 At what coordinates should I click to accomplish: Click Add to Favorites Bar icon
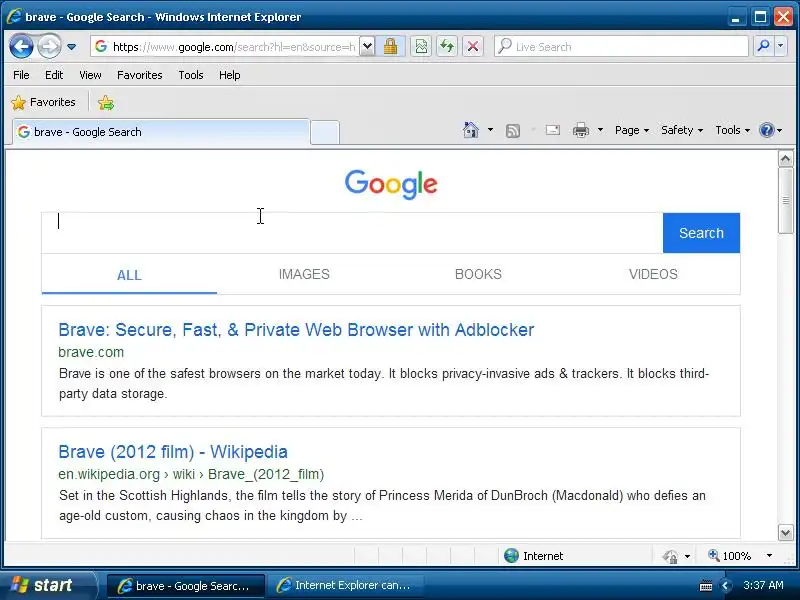point(106,103)
